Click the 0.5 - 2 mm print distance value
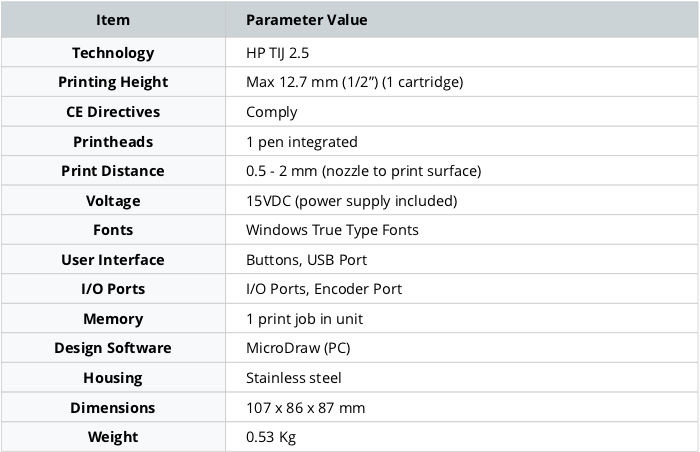Image resolution: width=700 pixels, height=452 pixels. pyautogui.click(x=363, y=171)
